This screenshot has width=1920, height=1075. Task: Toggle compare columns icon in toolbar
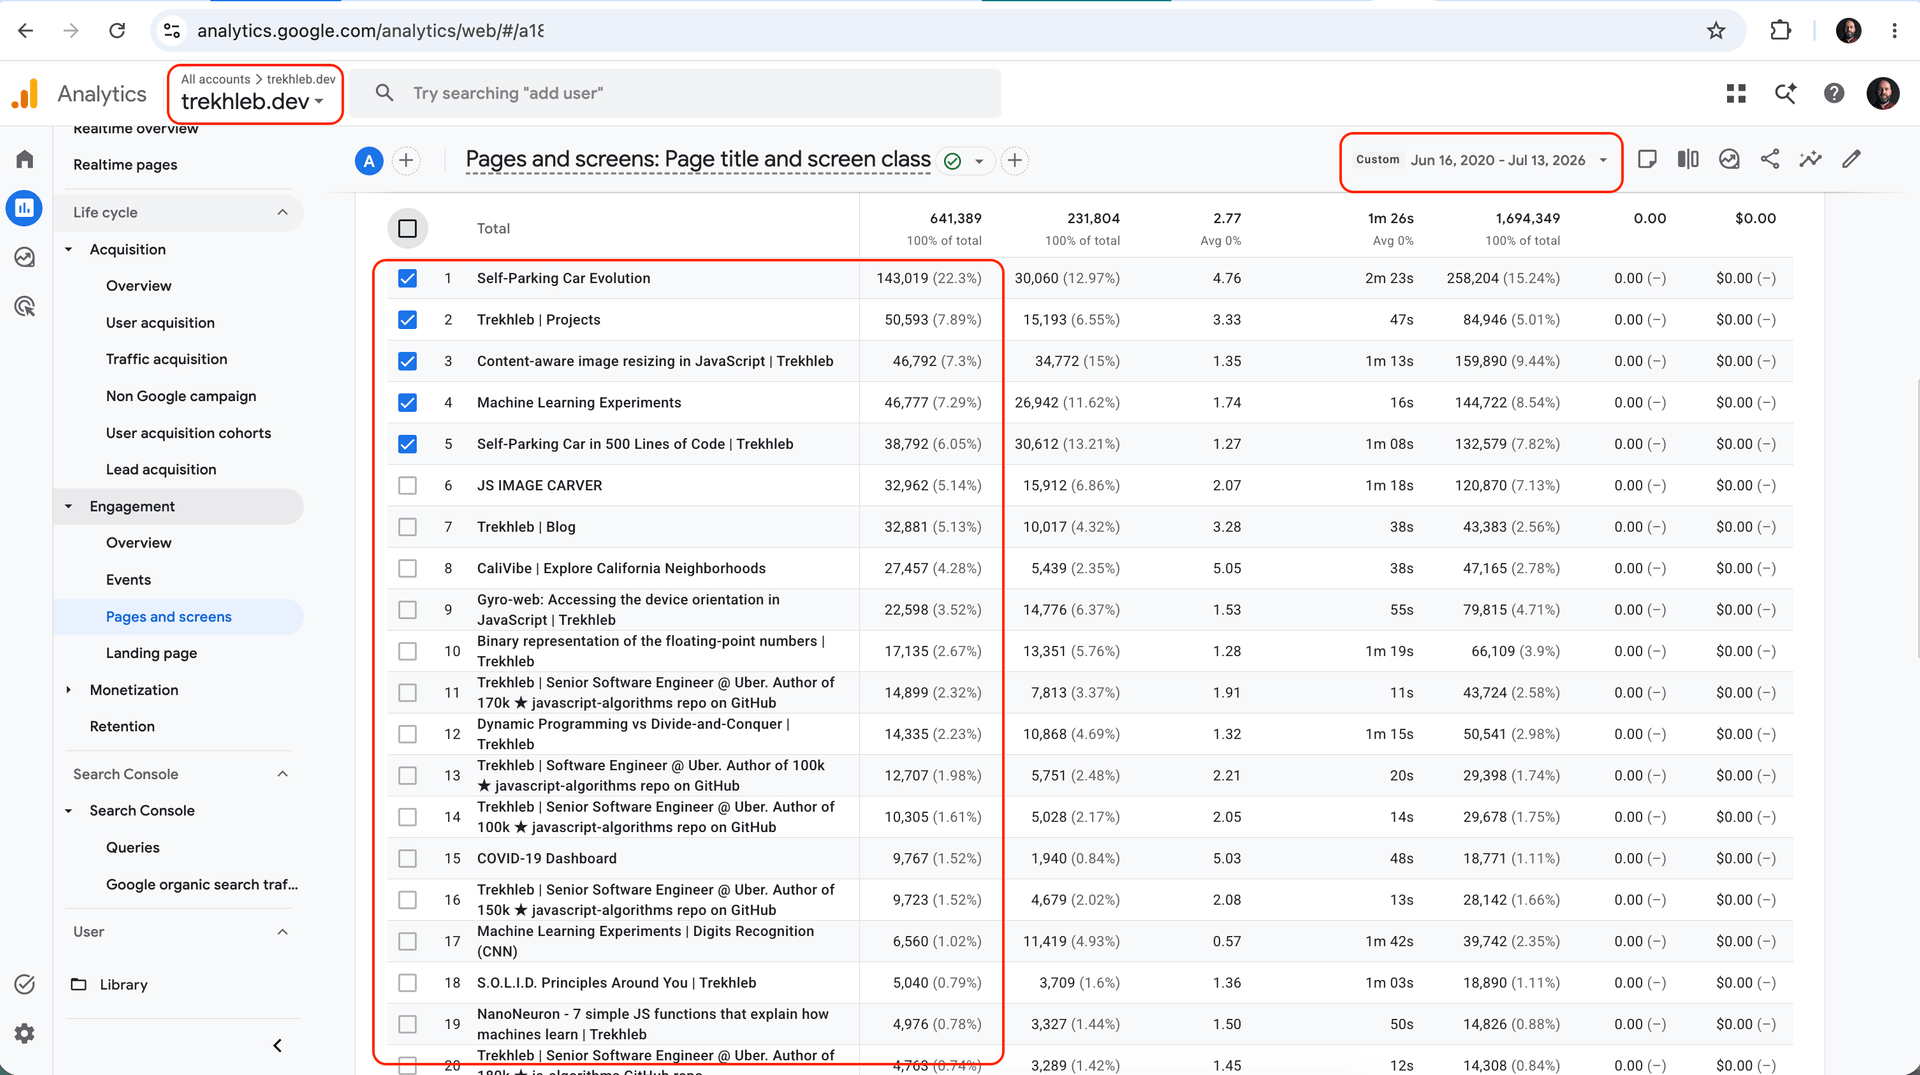coord(1688,159)
